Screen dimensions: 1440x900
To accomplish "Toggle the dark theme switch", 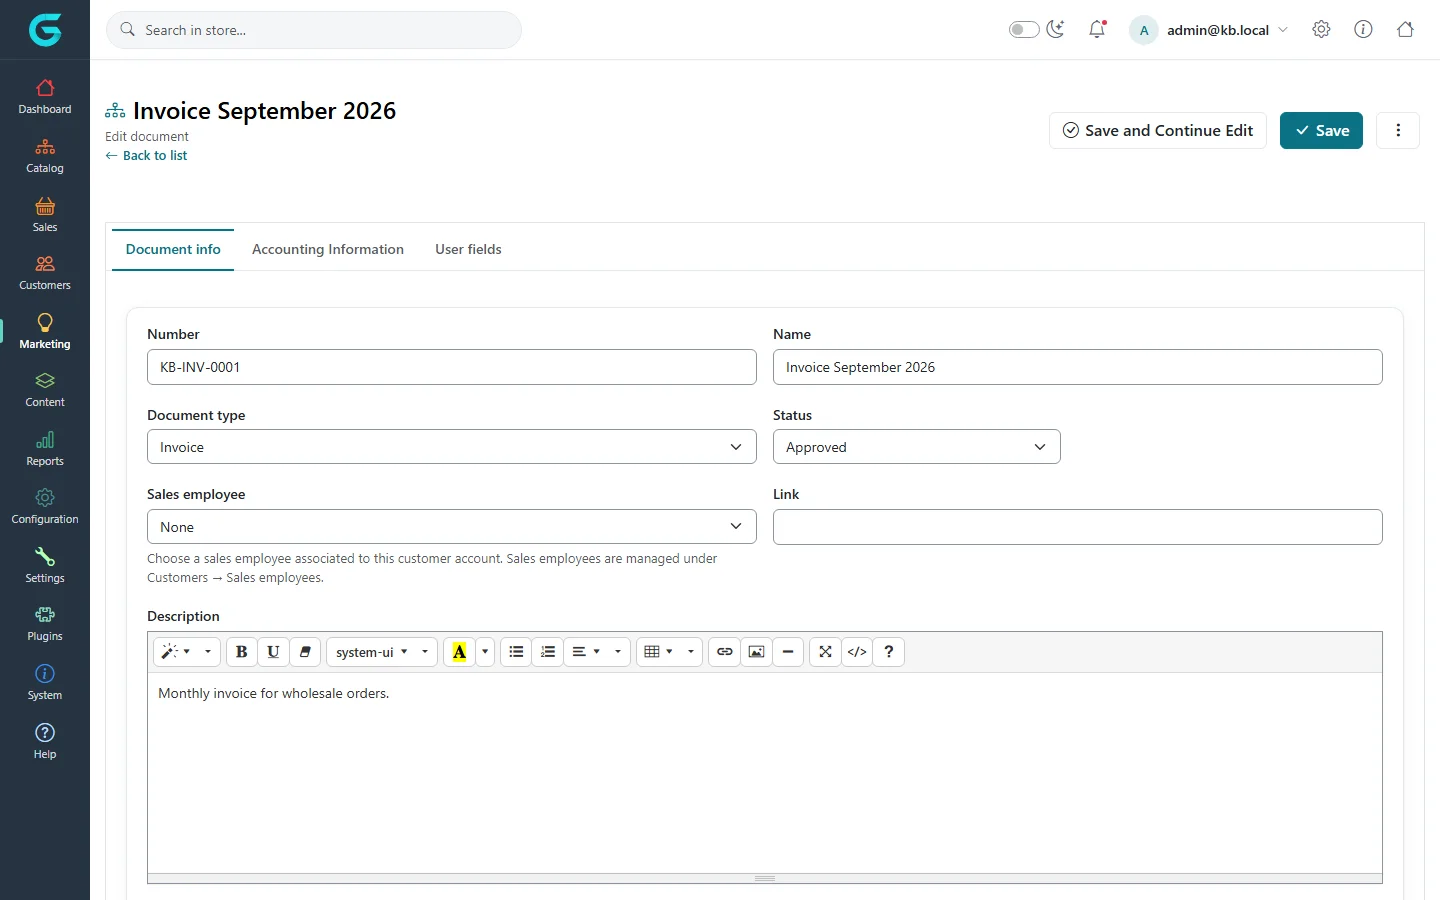I will [x=1024, y=29].
